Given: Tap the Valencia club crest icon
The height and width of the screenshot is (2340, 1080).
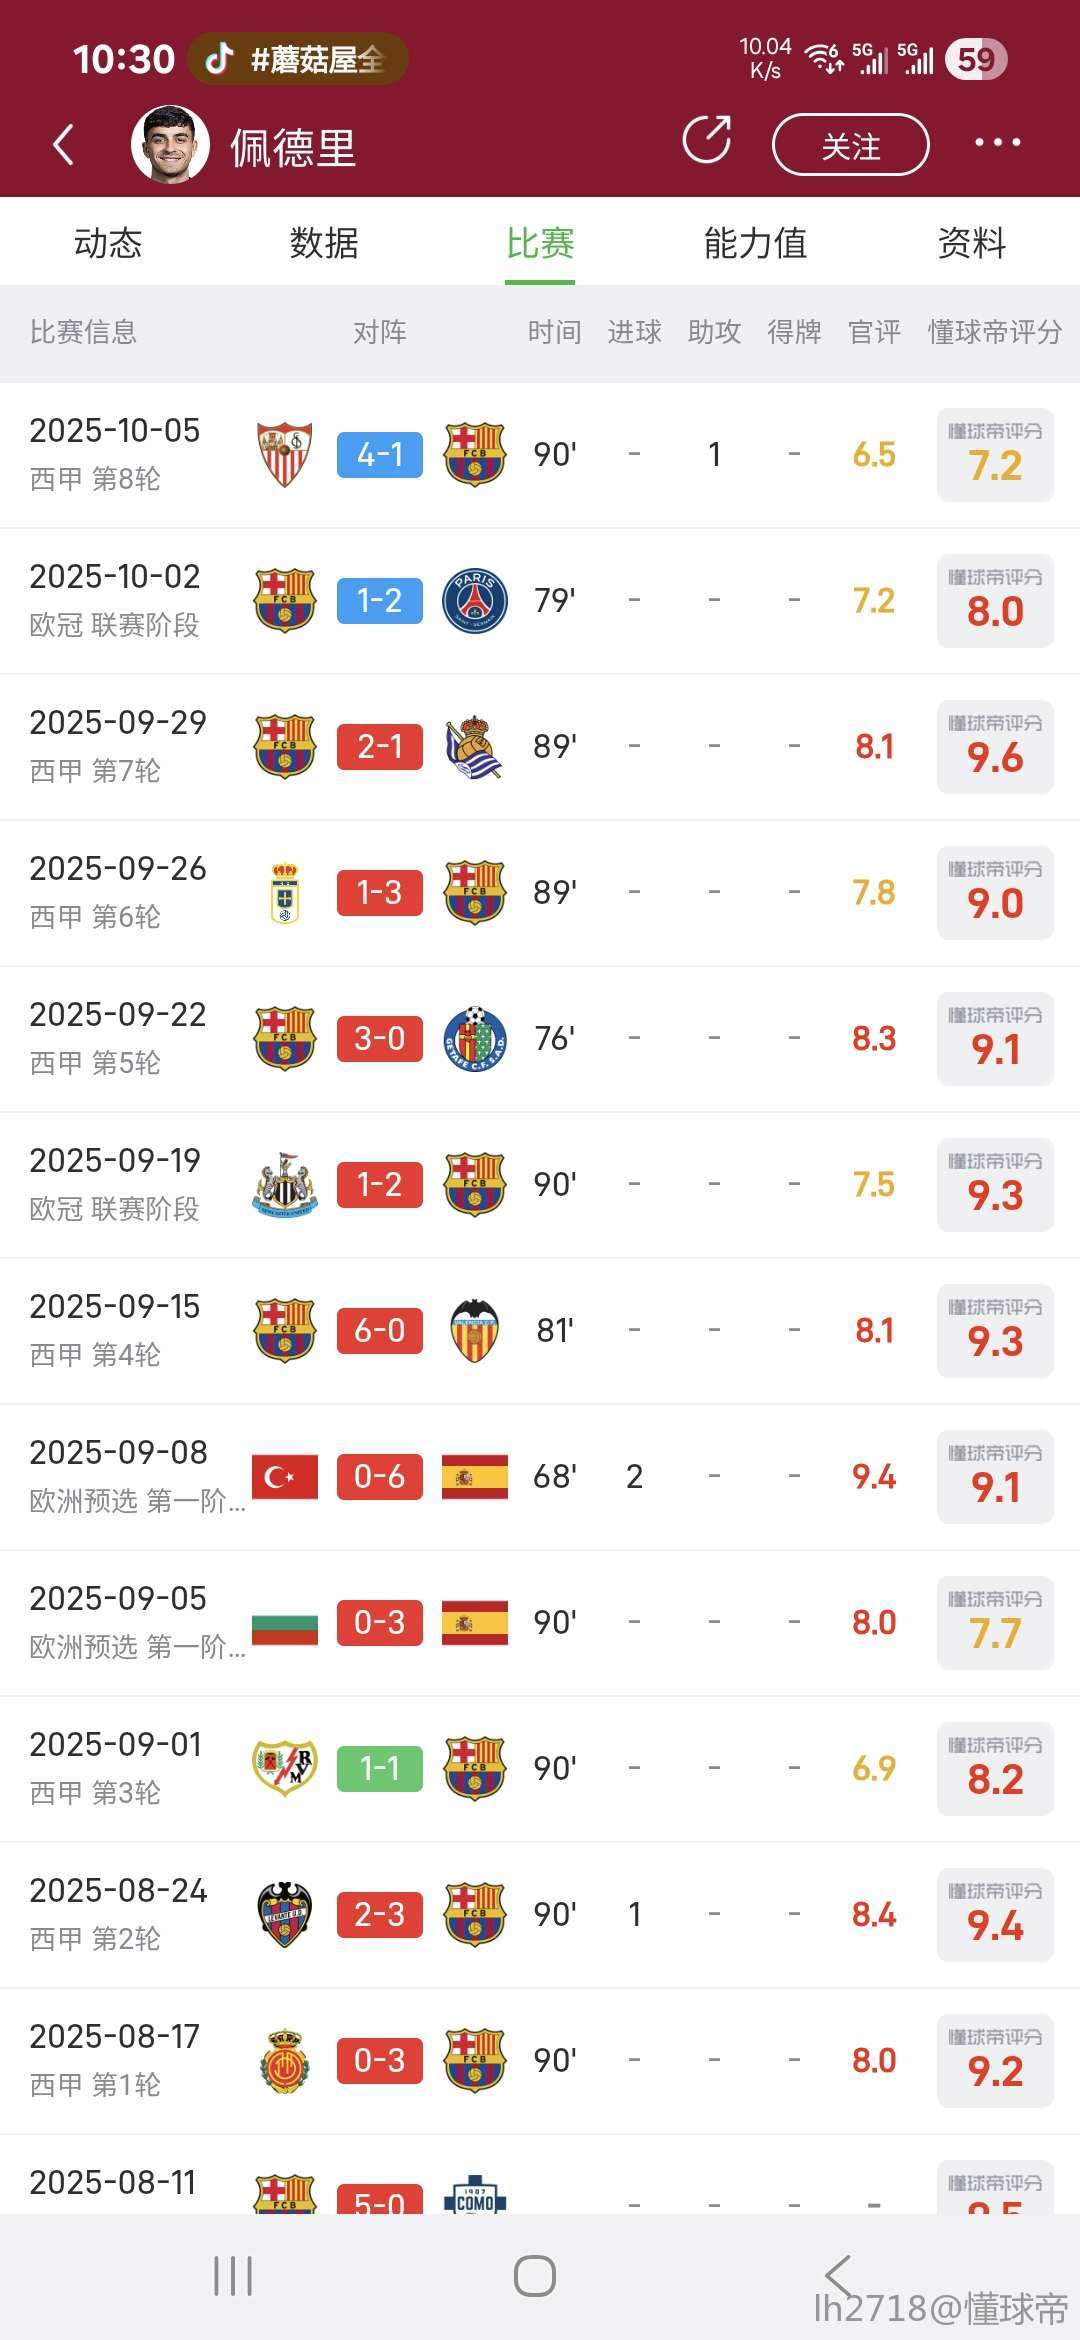Looking at the screenshot, I should click(475, 1331).
